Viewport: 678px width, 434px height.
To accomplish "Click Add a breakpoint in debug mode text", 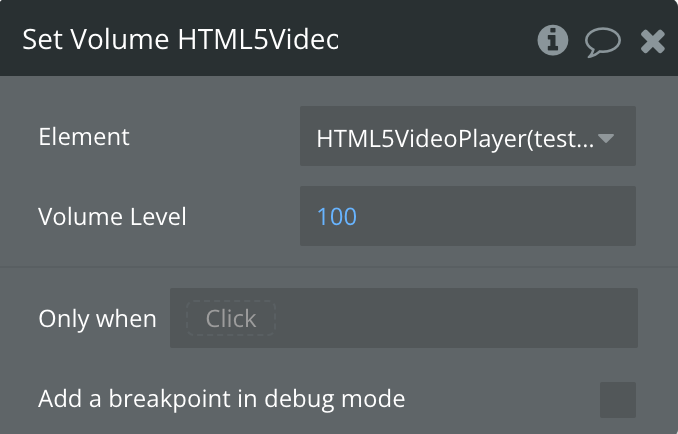I will click(222, 399).
